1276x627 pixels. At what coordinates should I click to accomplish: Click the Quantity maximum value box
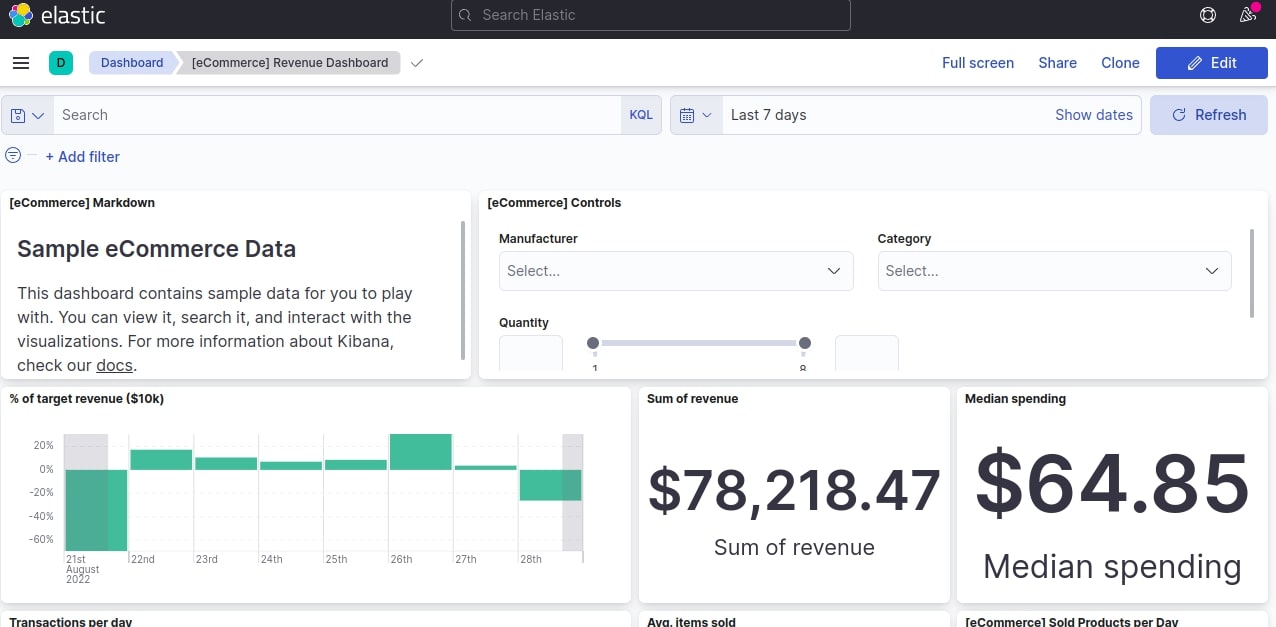(x=867, y=355)
